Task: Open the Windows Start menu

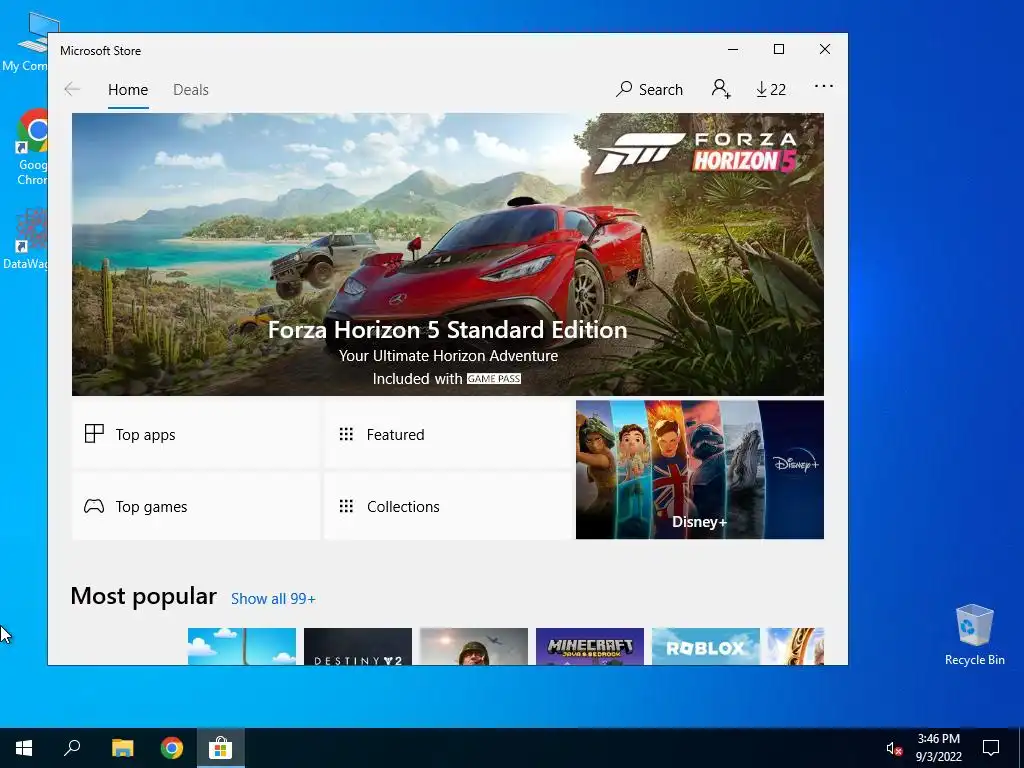Action: [x=24, y=748]
